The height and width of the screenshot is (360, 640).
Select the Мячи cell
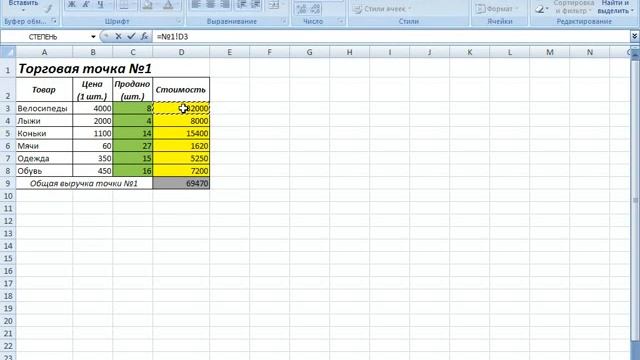pos(44,146)
